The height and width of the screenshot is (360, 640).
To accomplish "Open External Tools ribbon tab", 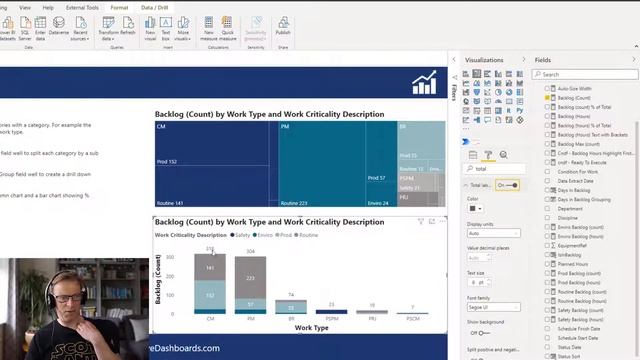I will pyautogui.click(x=82, y=7).
